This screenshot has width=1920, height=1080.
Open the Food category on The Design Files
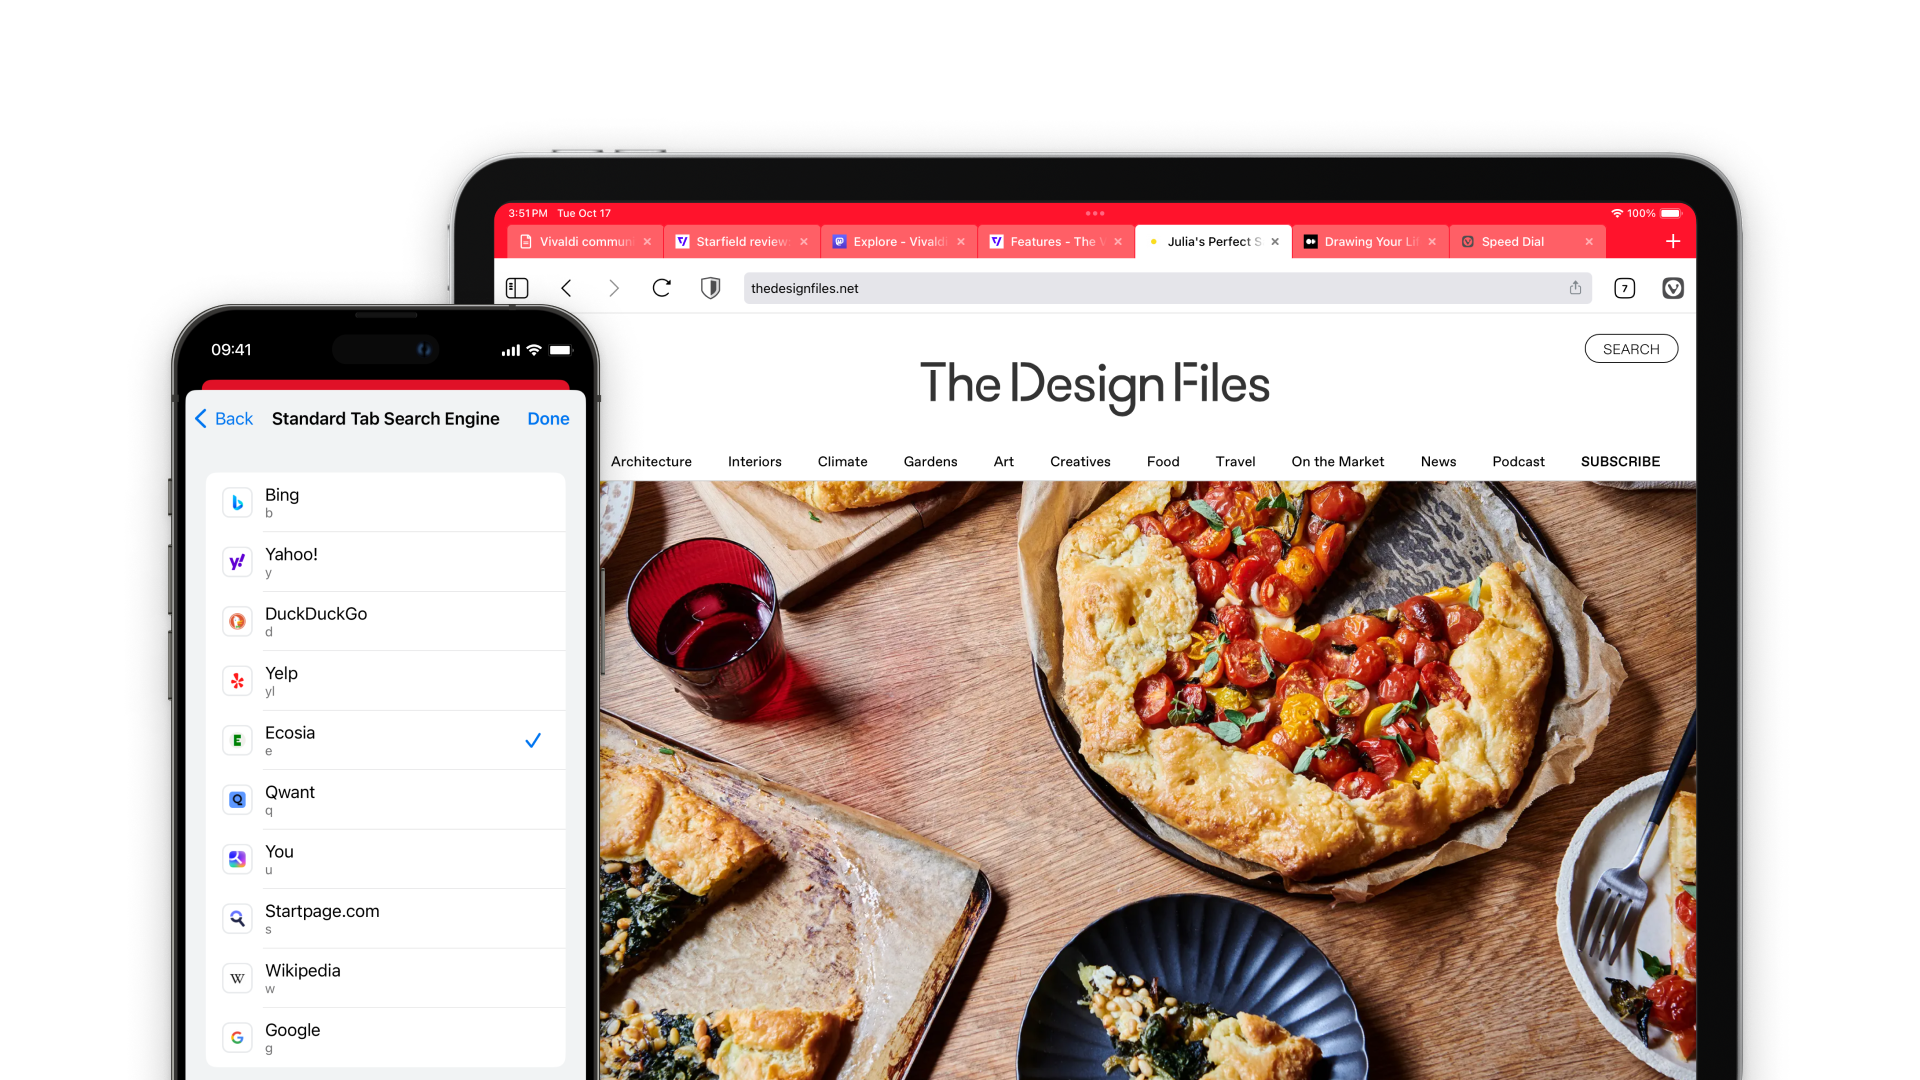pos(1160,460)
